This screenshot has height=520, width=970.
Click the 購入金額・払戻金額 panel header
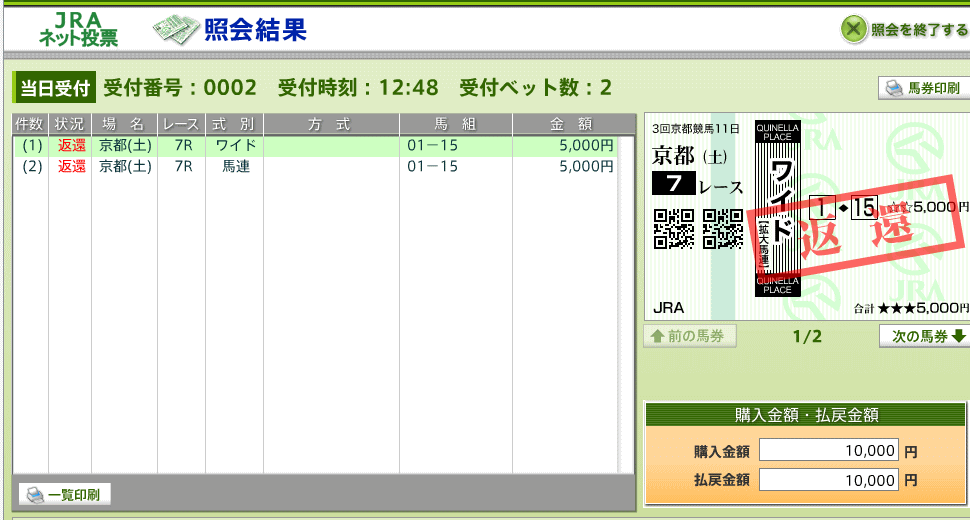[x=806, y=415]
